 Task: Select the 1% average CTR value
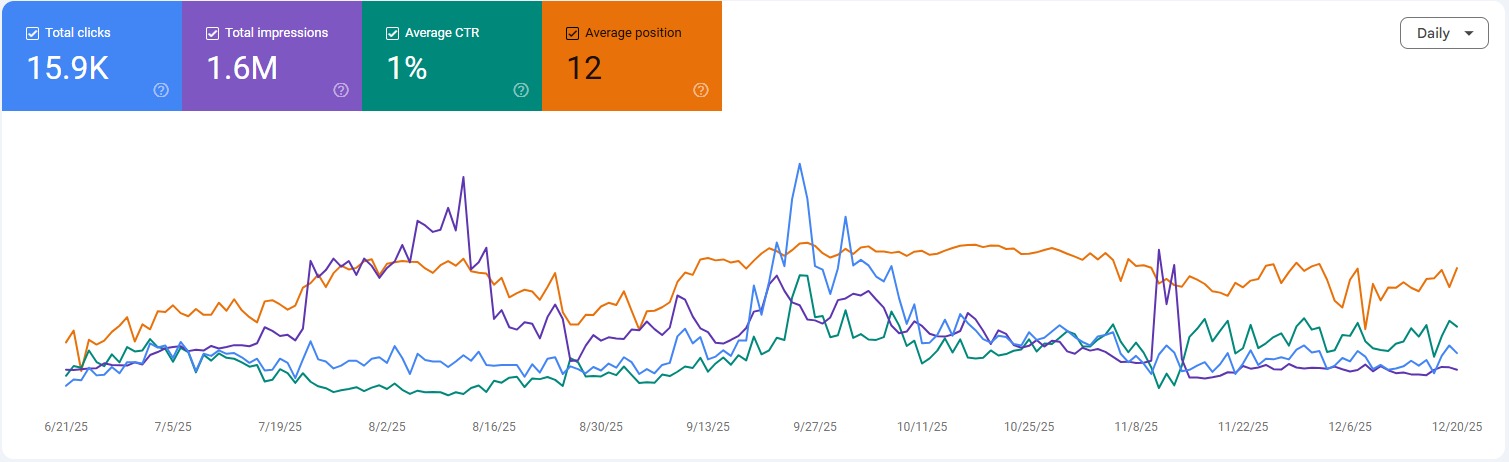(407, 68)
